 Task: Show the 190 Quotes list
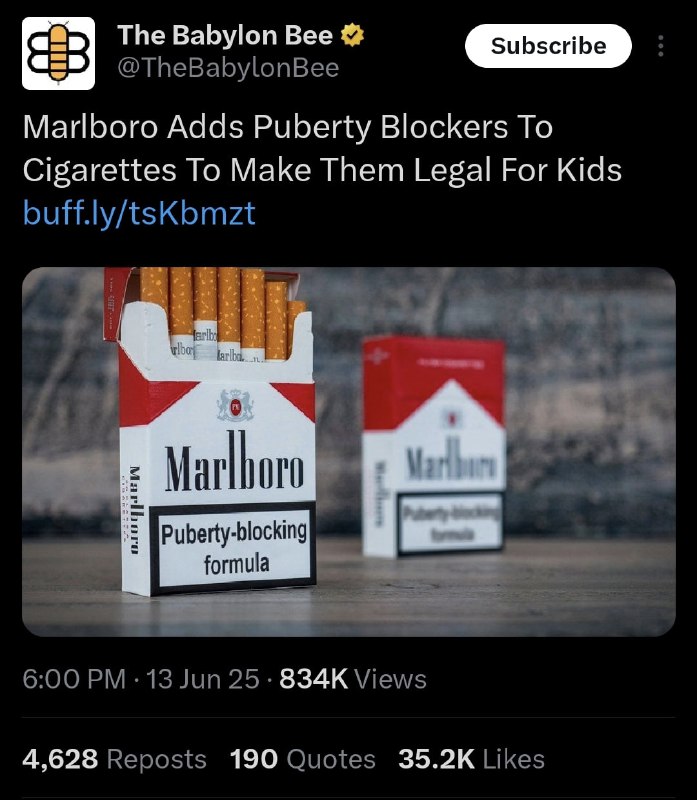(303, 759)
